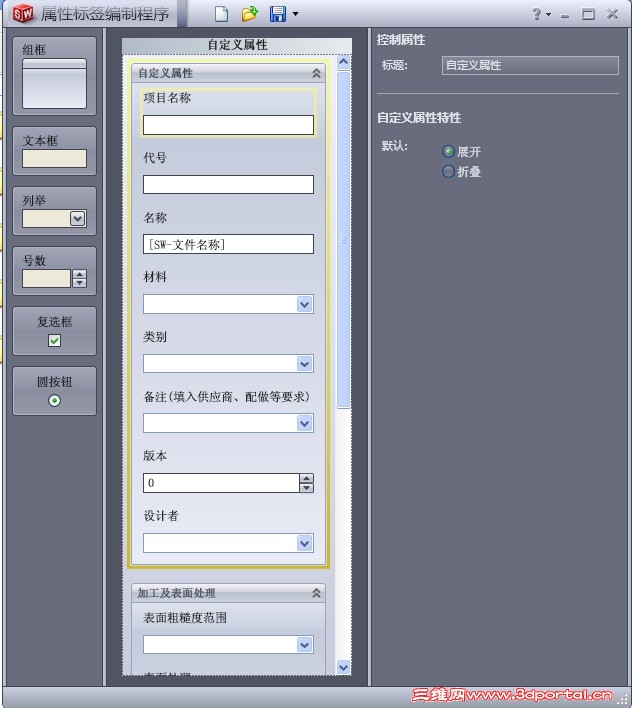This screenshot has height=708, width=632.
Task: Open the Help question mark menu
Action: point(541,14)
